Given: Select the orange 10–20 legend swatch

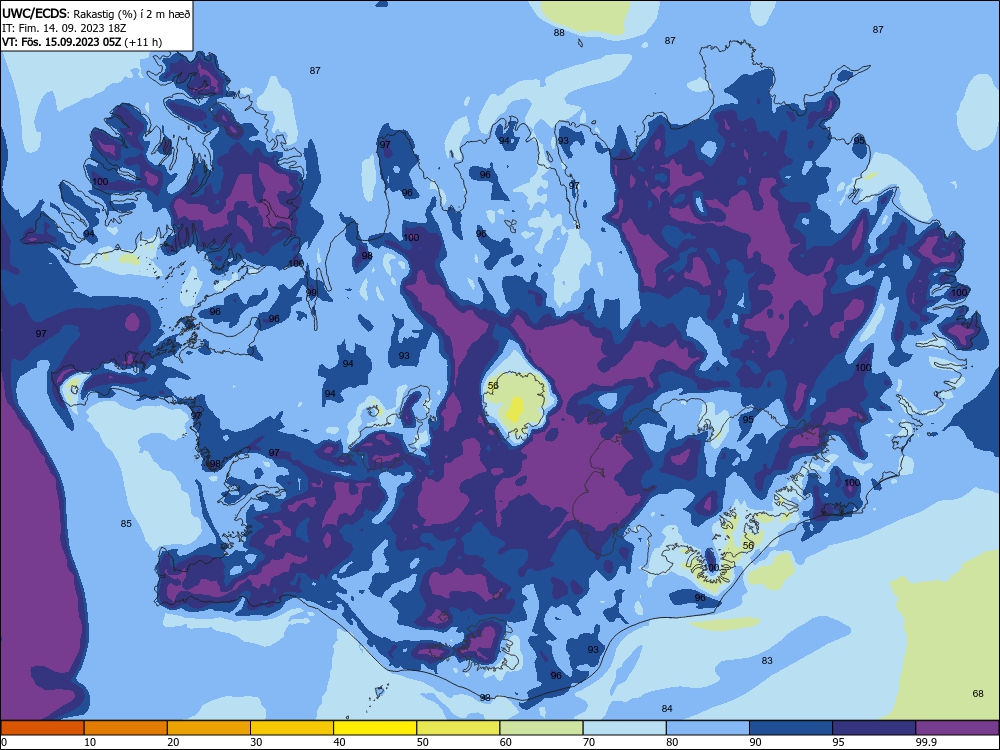Looking at the screenshot, I should tap(126, 728).
